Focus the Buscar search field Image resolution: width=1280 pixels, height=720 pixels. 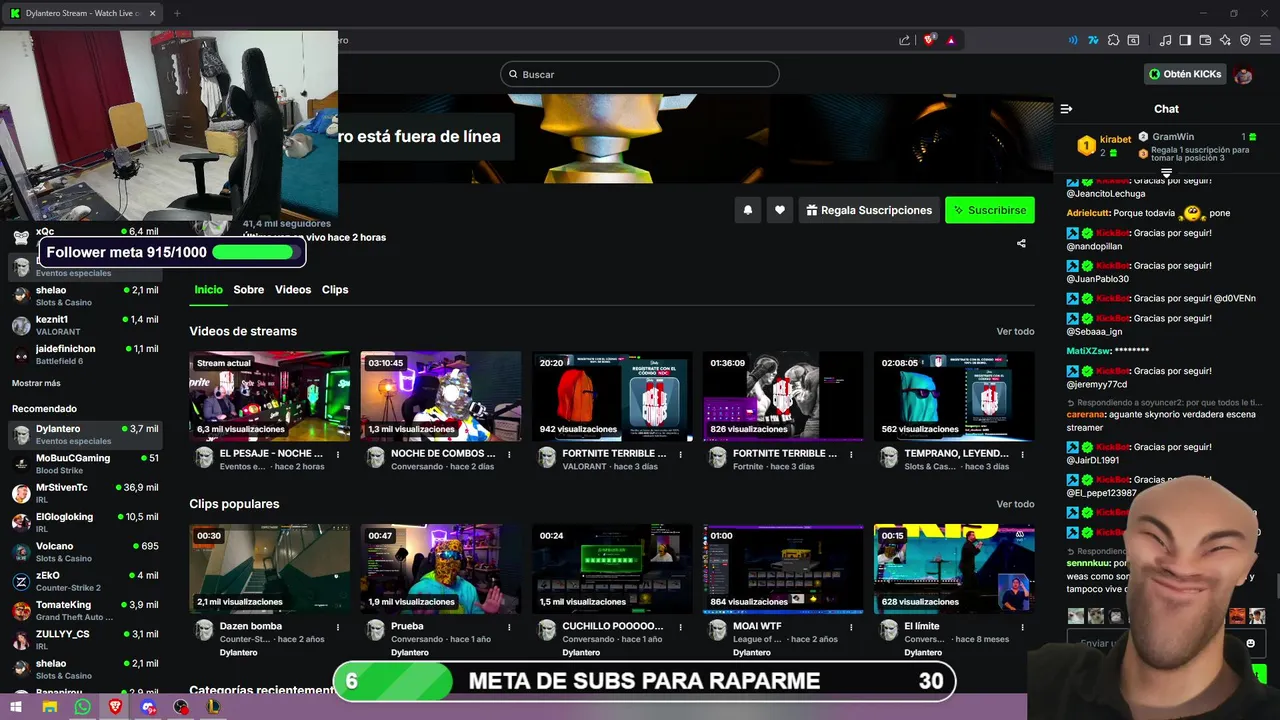(639, 74)
